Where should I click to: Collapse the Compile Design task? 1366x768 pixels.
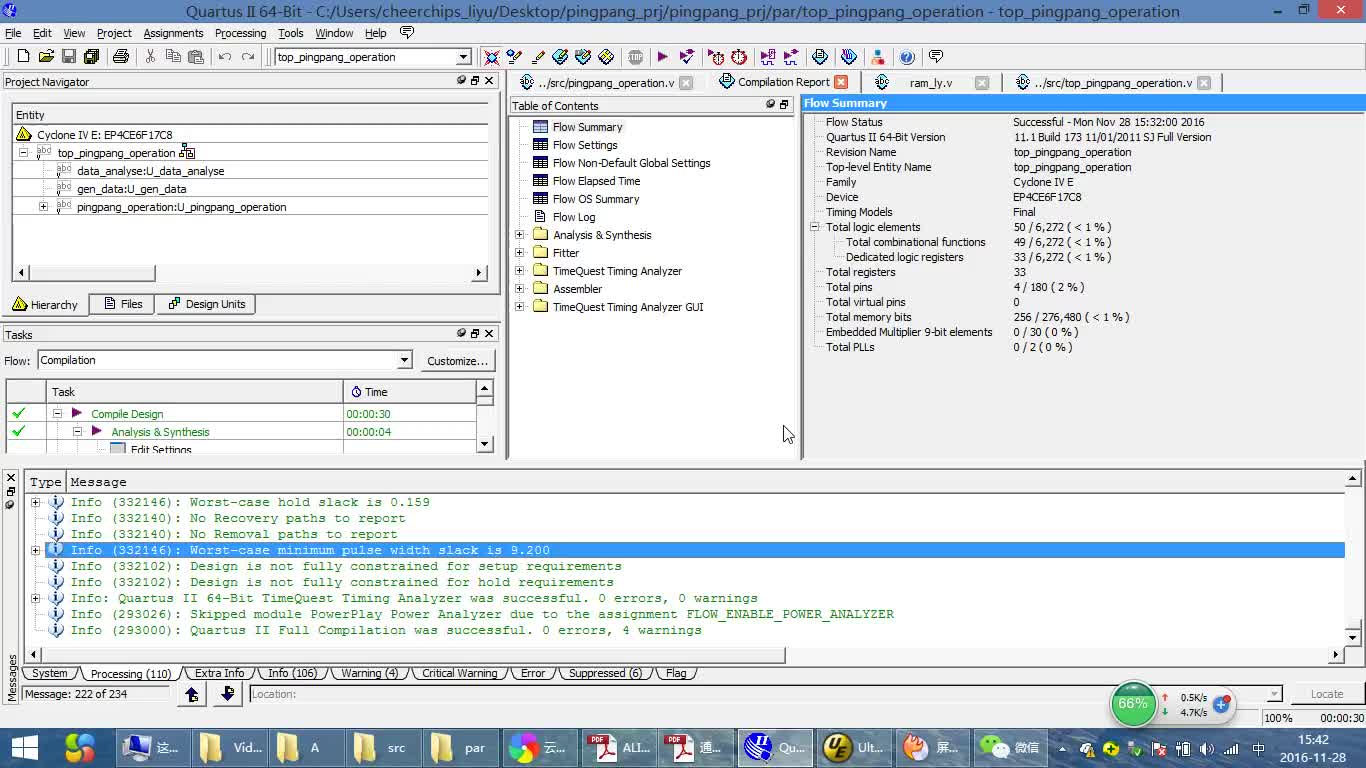click(x=57, y=414)
